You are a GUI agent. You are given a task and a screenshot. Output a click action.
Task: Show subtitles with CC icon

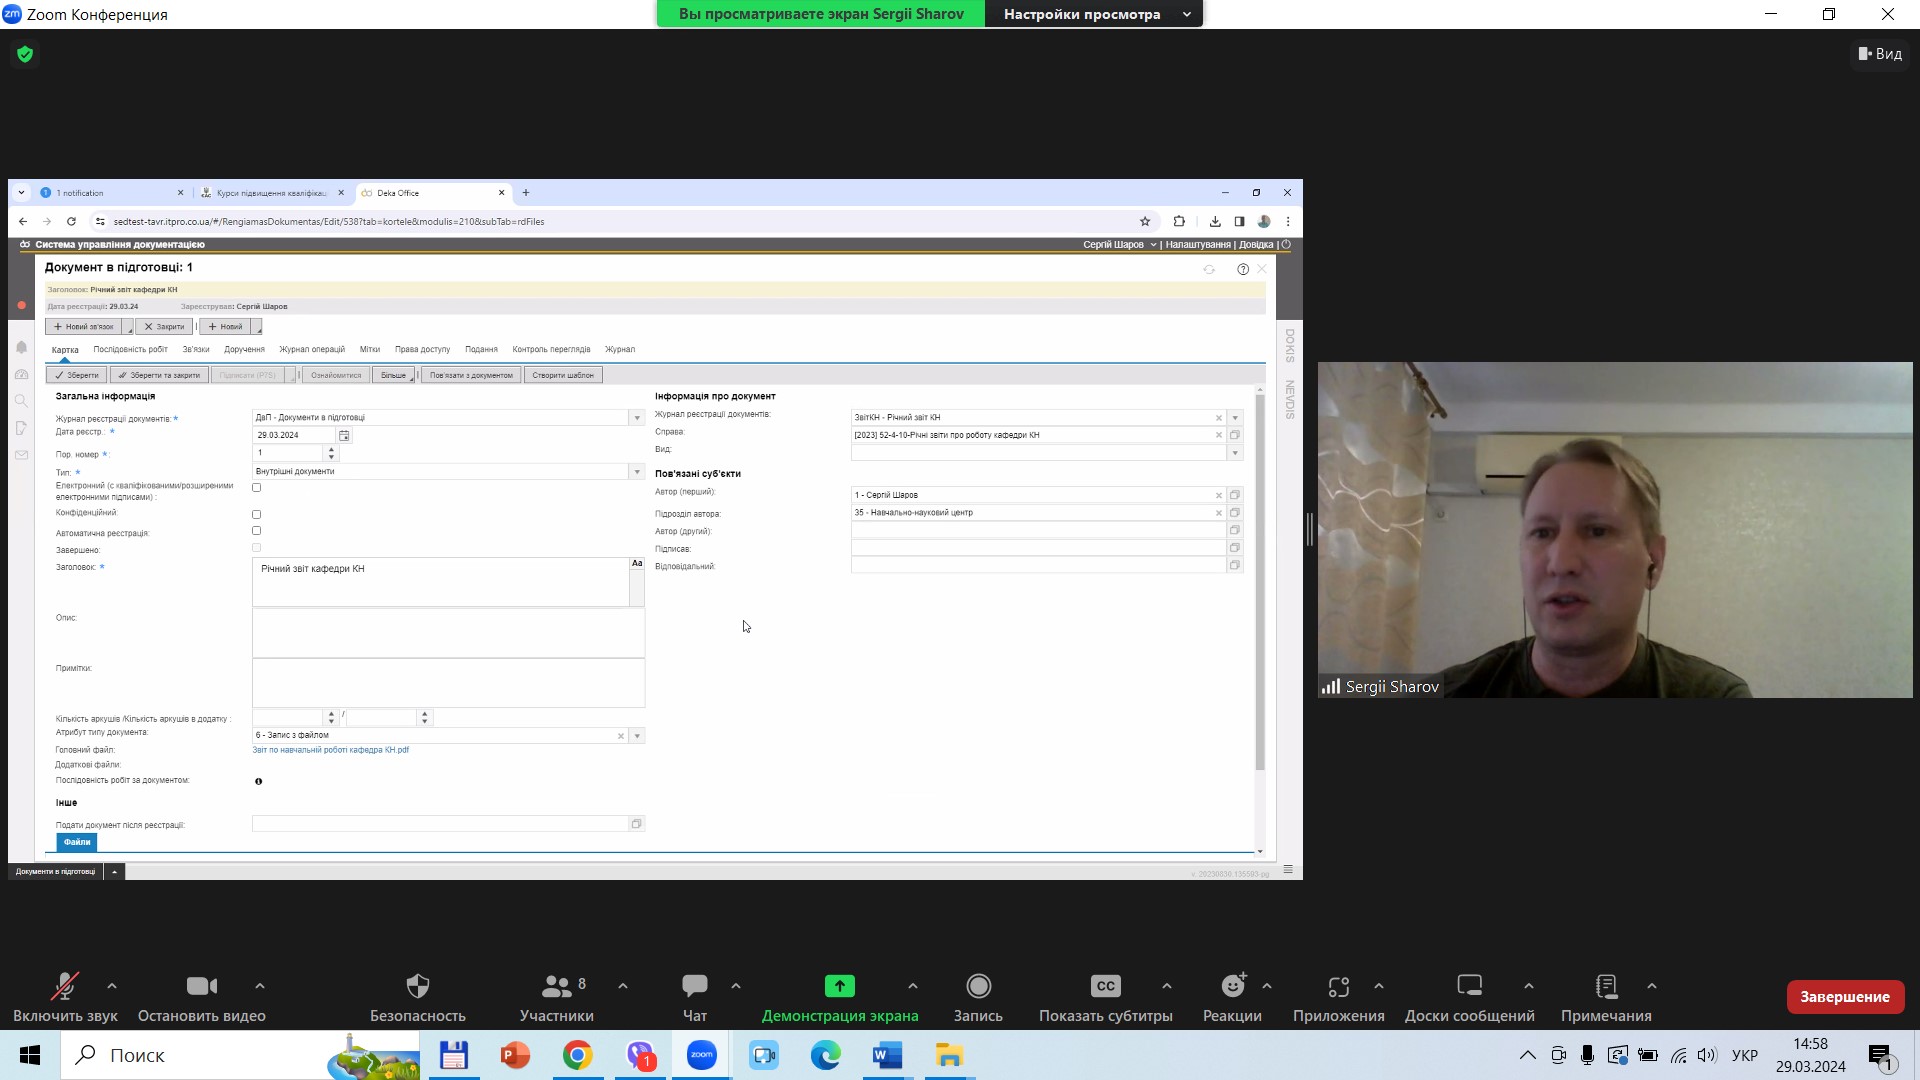[1105, 986]
